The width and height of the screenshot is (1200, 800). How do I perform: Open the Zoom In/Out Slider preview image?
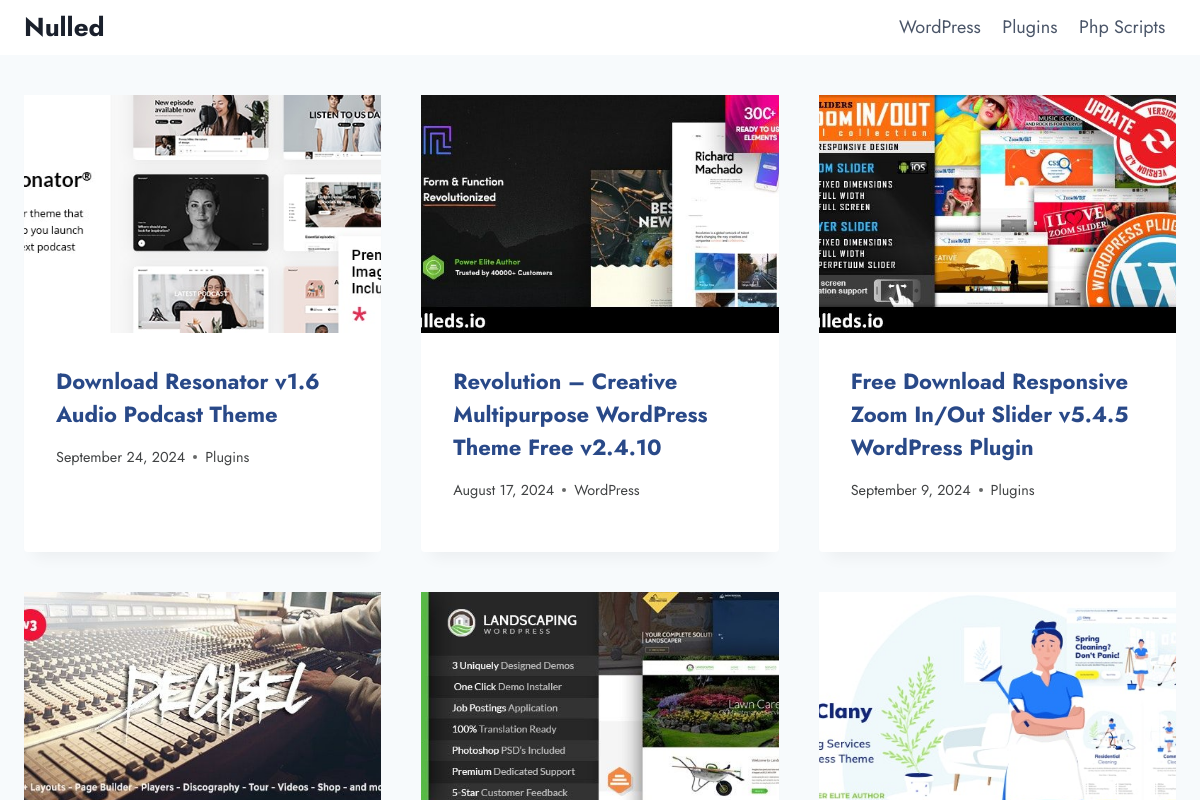[997, 214]
